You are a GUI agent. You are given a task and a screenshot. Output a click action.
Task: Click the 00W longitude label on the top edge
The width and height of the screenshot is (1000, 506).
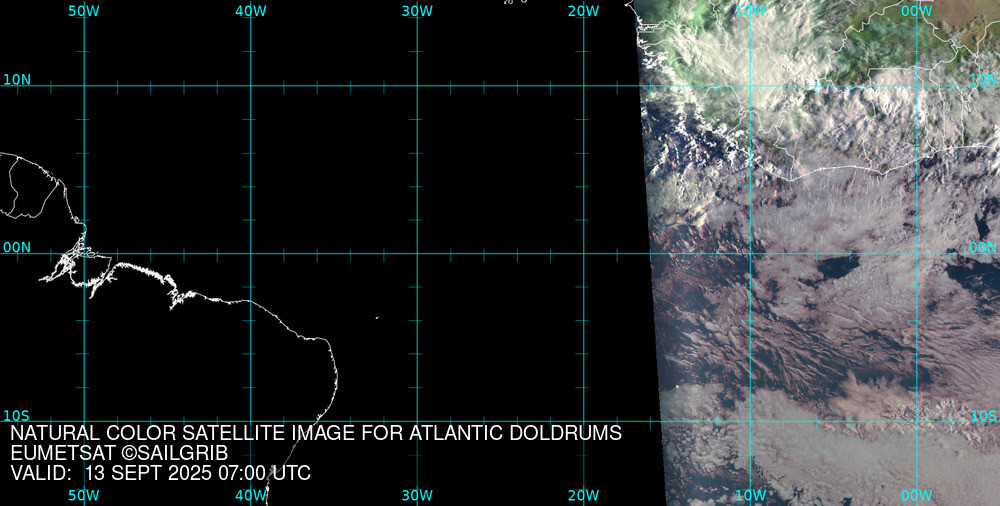pyautogui.click(x=917, y=11)
